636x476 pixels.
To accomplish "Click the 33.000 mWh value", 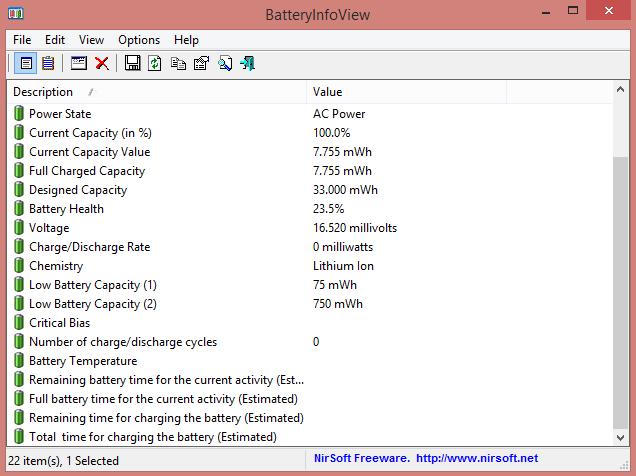I will pos(345,189).
